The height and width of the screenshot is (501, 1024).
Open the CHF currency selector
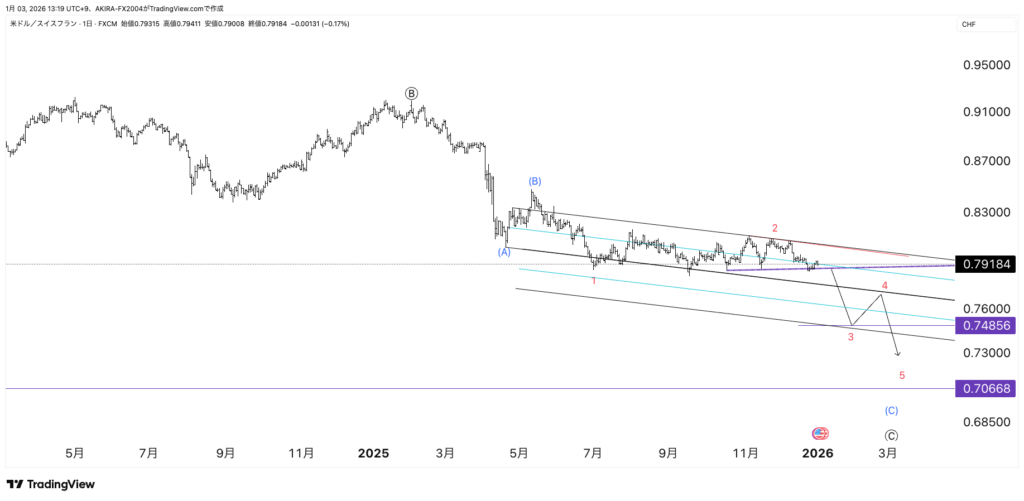pyautogui.click(x=968, y=24)
